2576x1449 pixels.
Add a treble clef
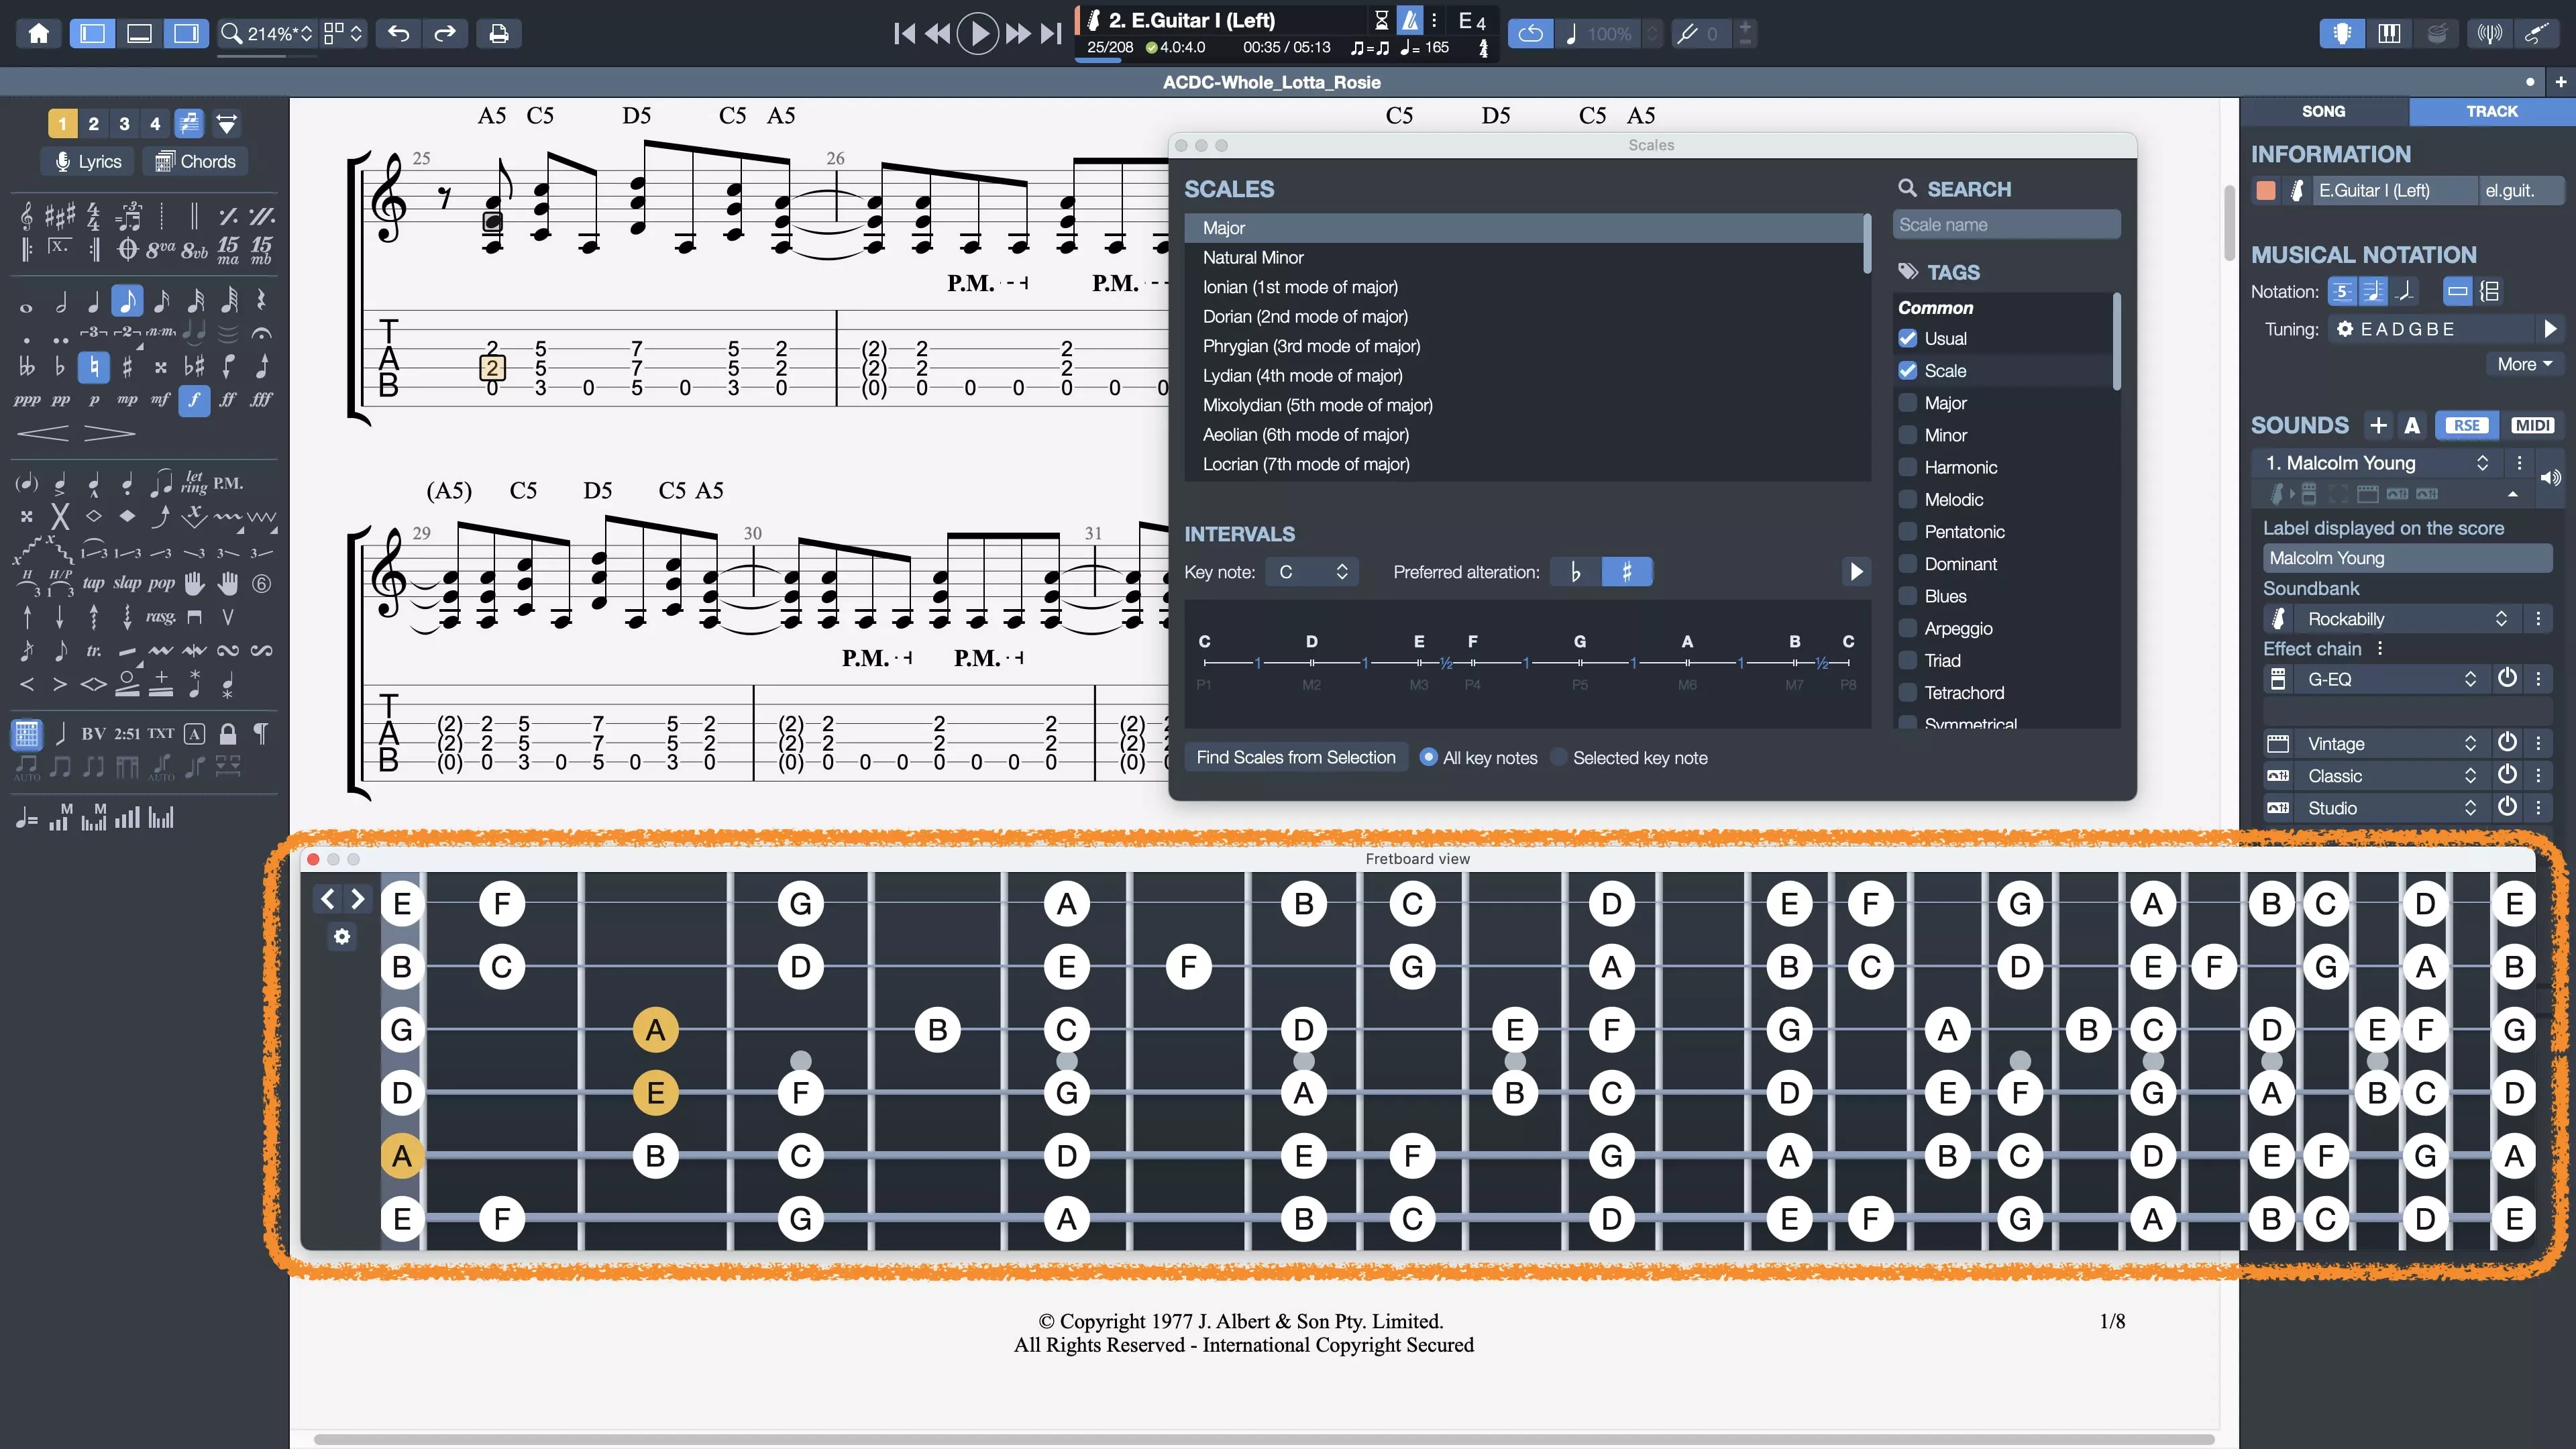click(x=26, y=216)
